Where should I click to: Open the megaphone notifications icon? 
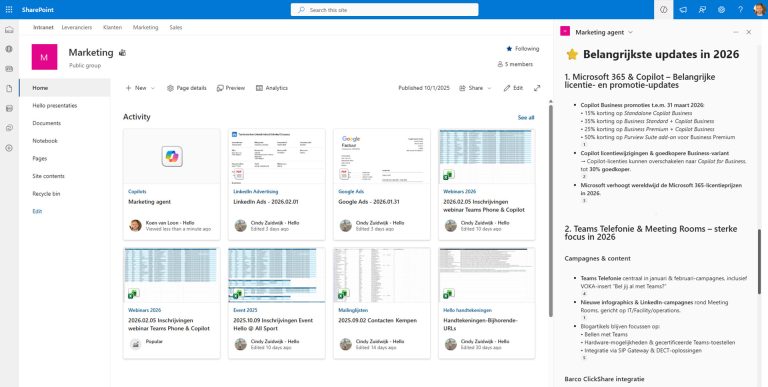pos(683,9)
